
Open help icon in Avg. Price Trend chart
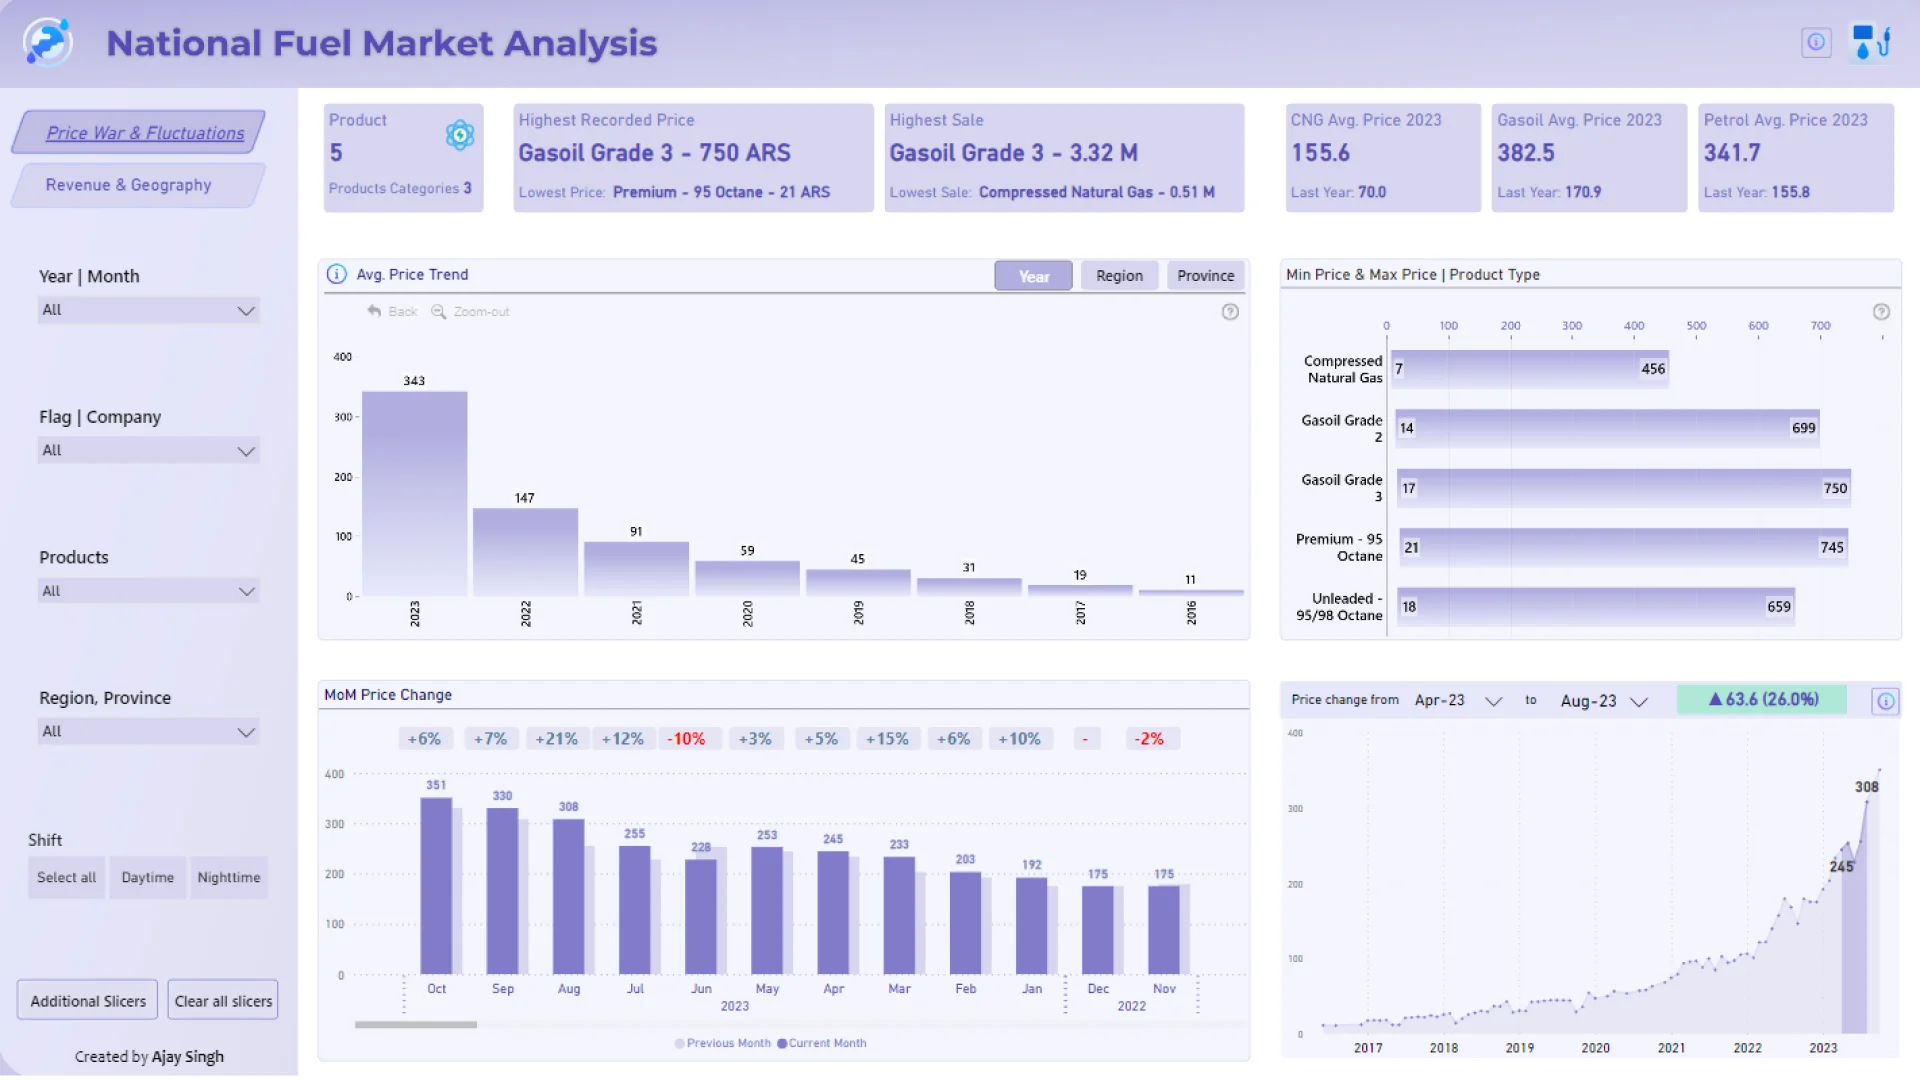(1230, 312)
